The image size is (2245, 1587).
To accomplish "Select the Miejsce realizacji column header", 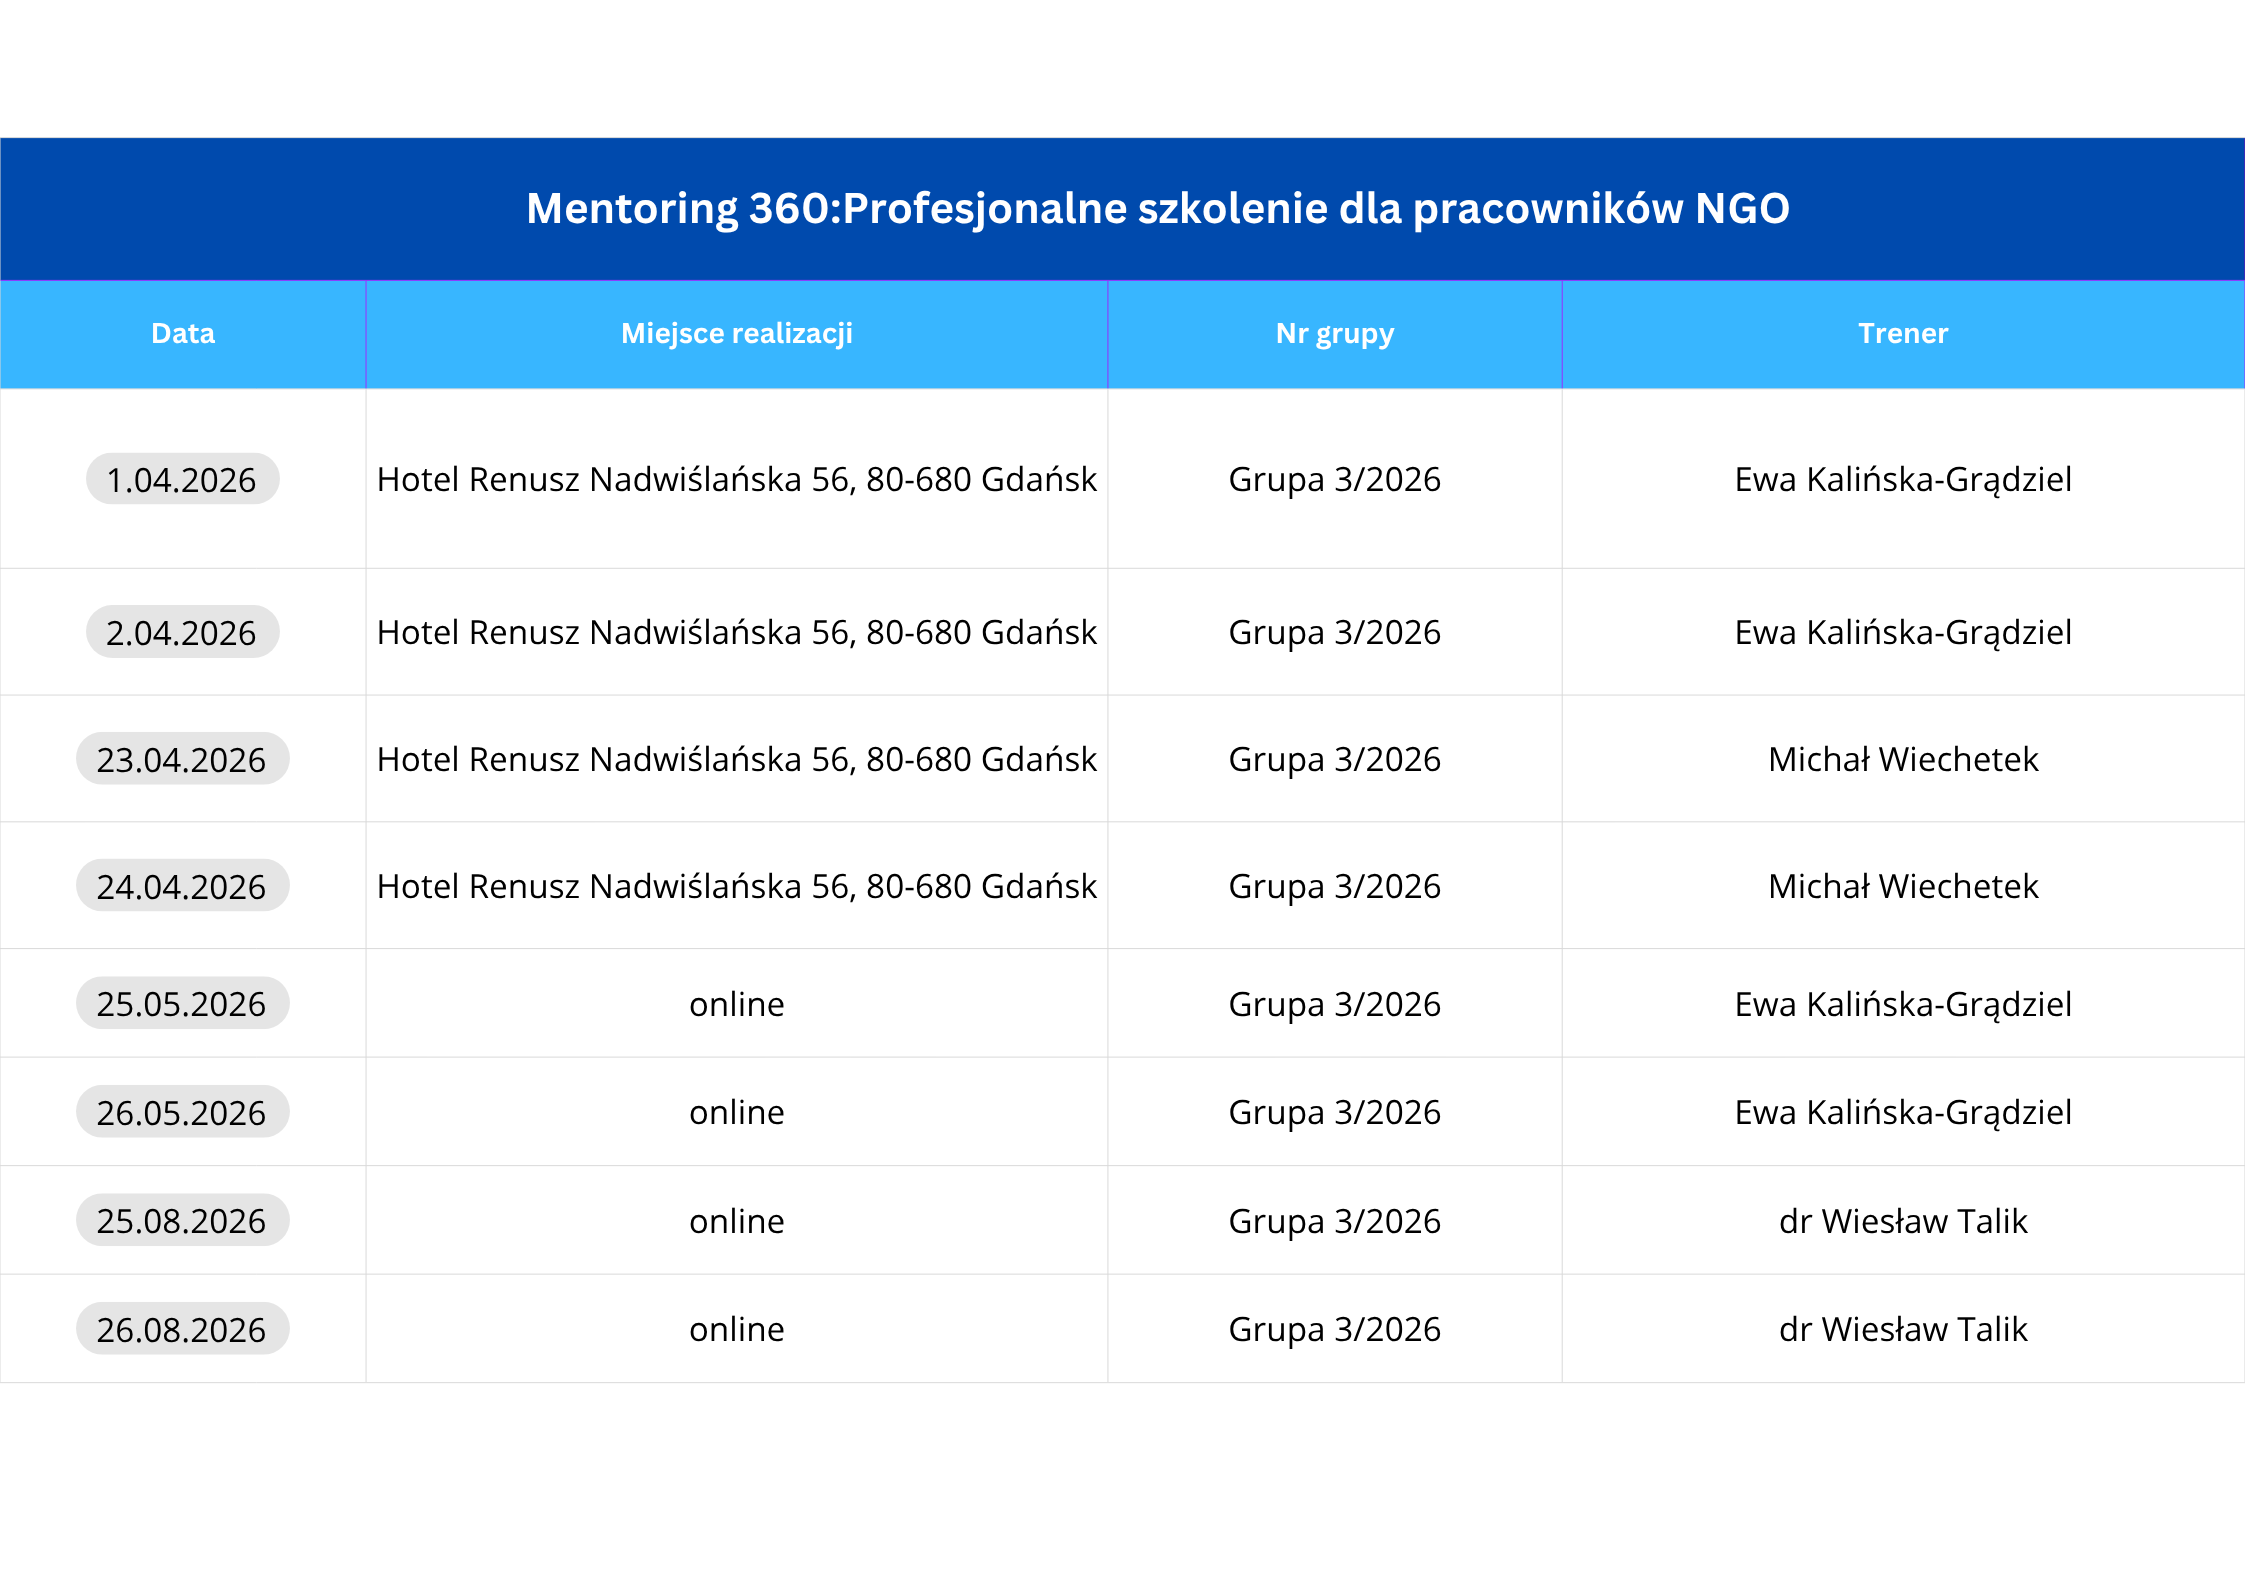I will (x=736, y=334).
